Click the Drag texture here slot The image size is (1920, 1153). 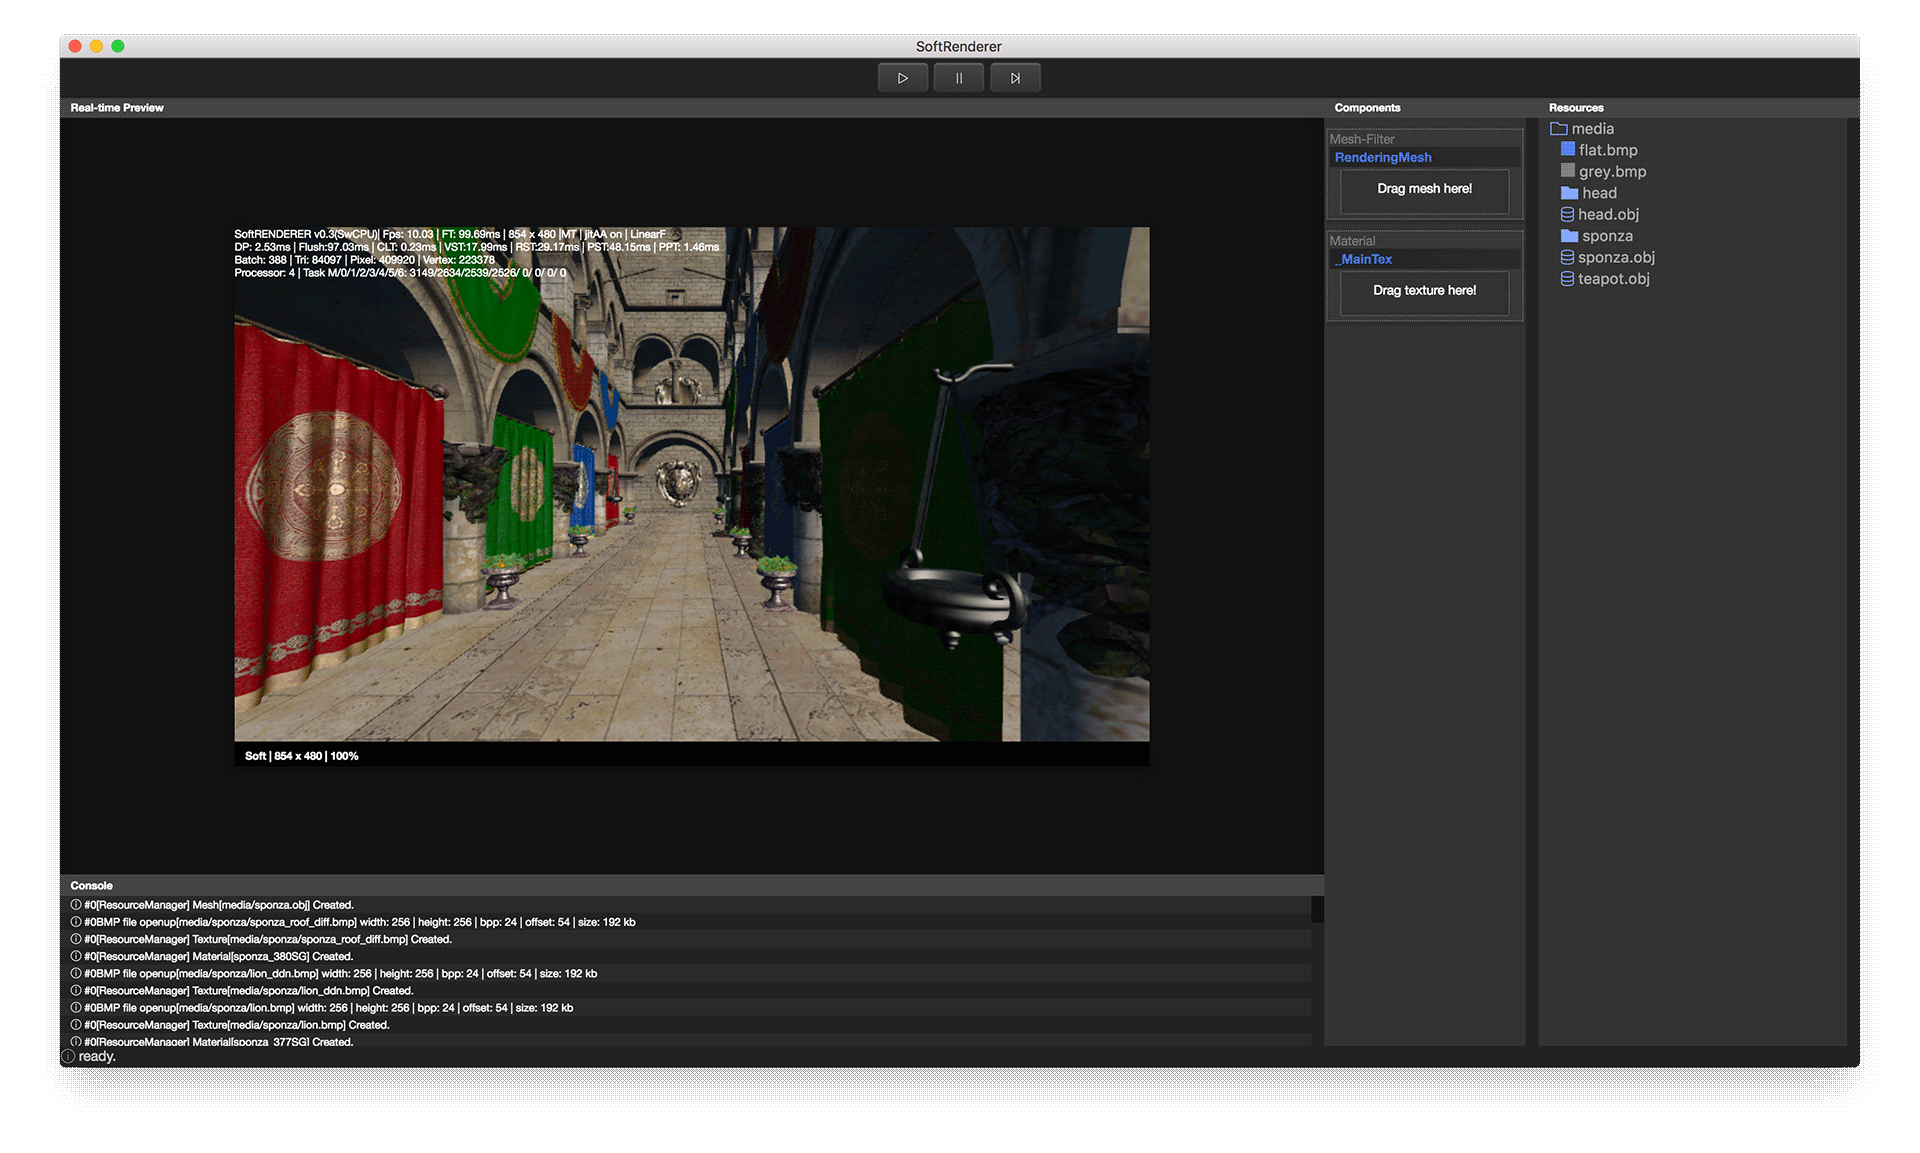point(1424,291)
